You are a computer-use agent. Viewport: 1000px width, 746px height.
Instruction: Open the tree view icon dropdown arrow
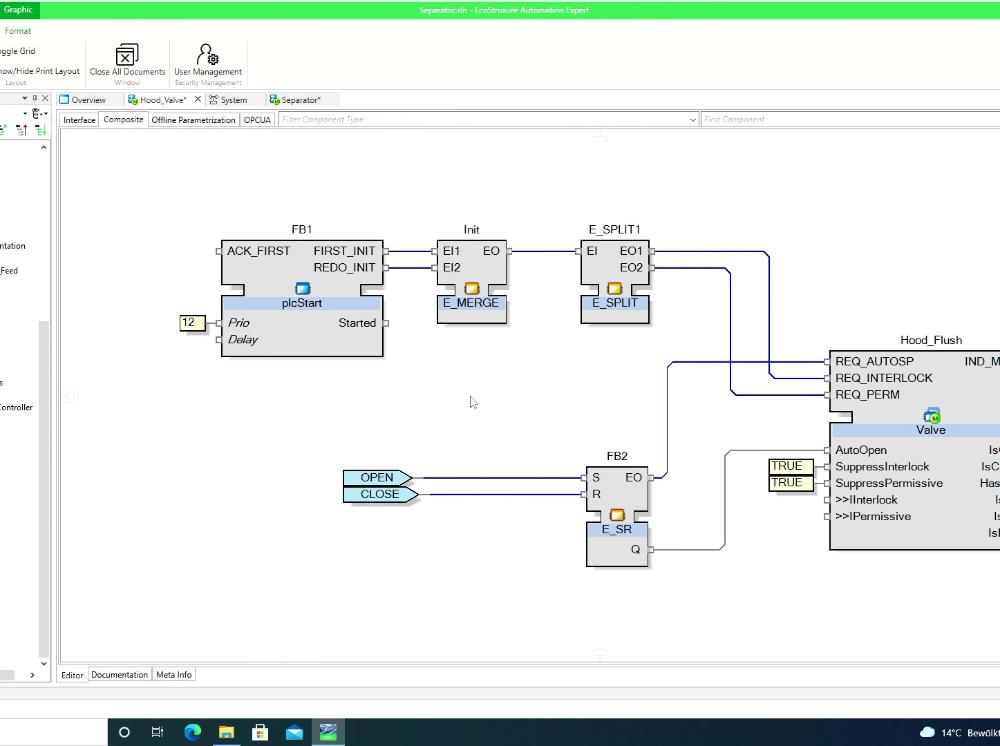pyautogui.click(x=46, y=113)
